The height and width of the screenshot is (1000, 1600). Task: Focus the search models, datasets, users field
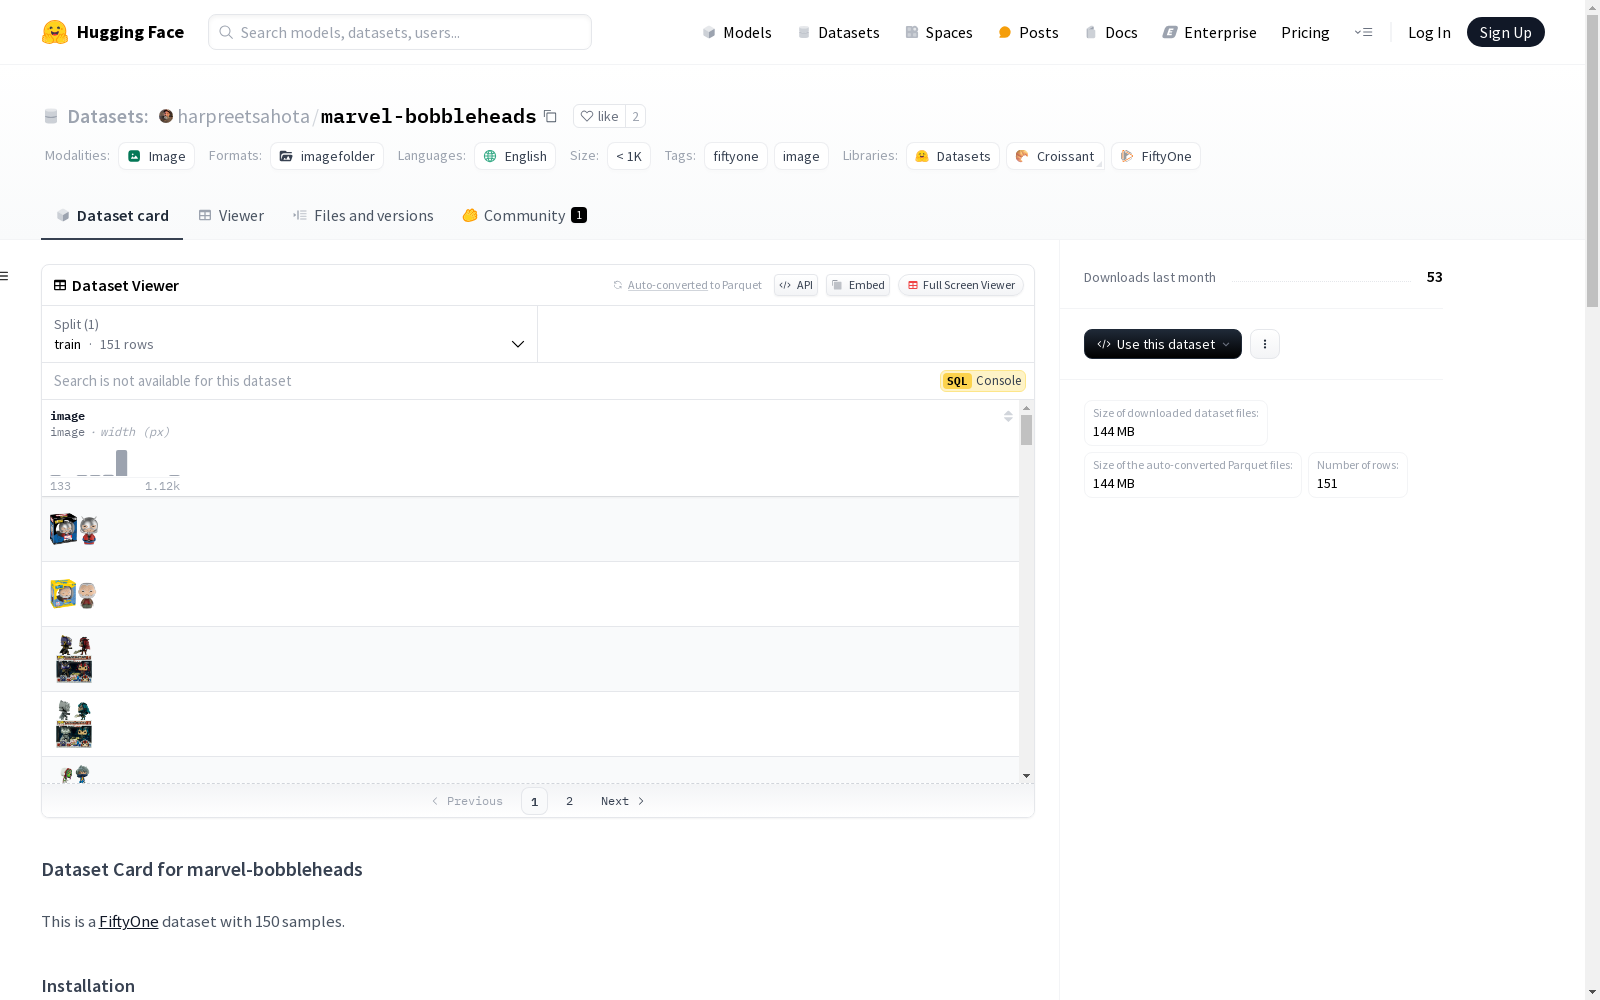[x=400, y=32]
